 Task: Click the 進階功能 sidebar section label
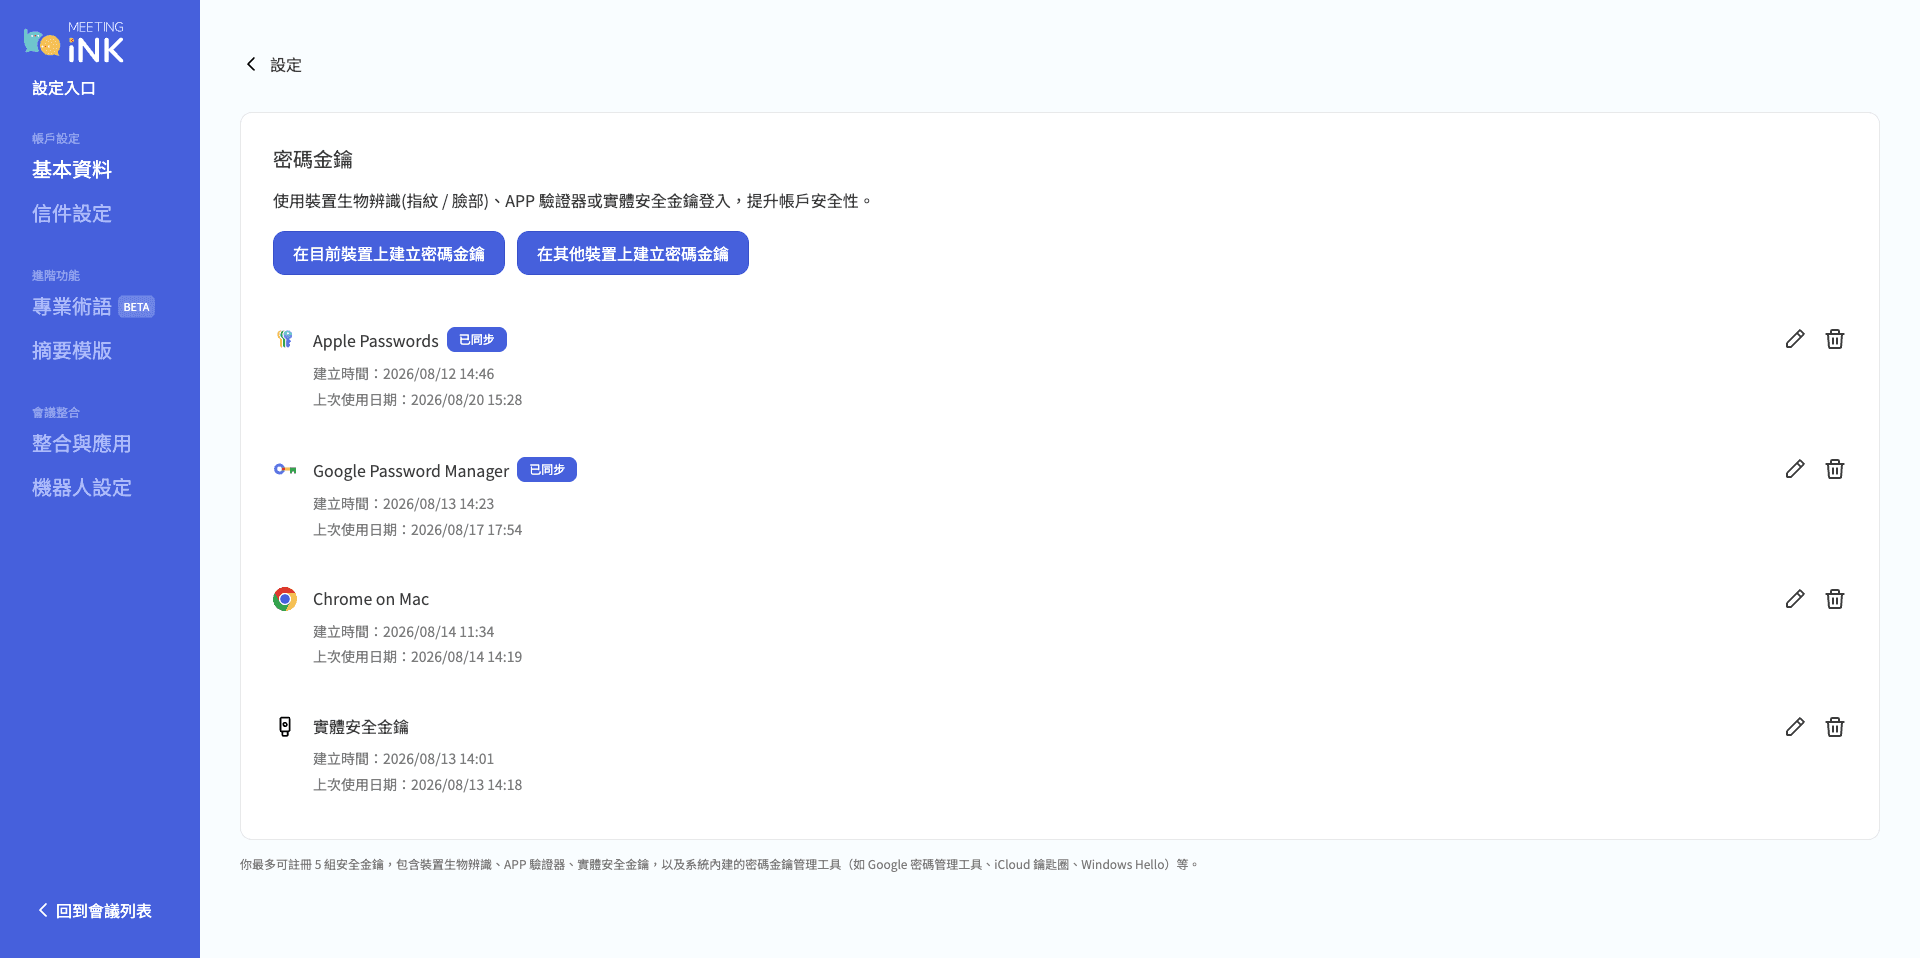coord(56,276)
